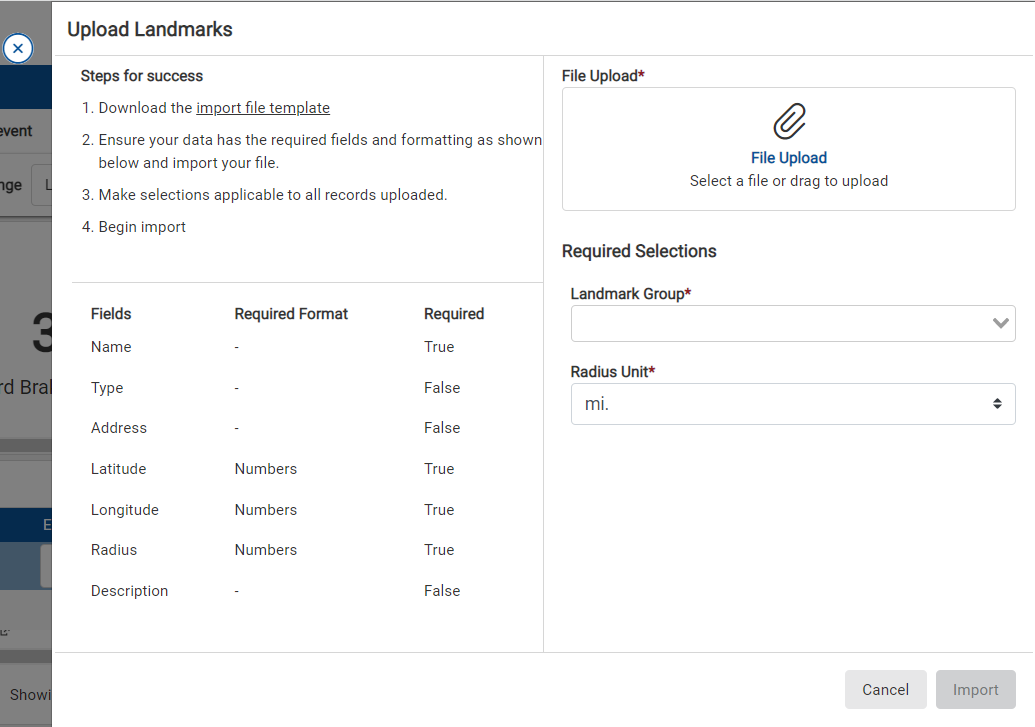The height and width of the screenshot is (727, 1035).
Task: Click the Begin import step text
Action: (142, 227)
